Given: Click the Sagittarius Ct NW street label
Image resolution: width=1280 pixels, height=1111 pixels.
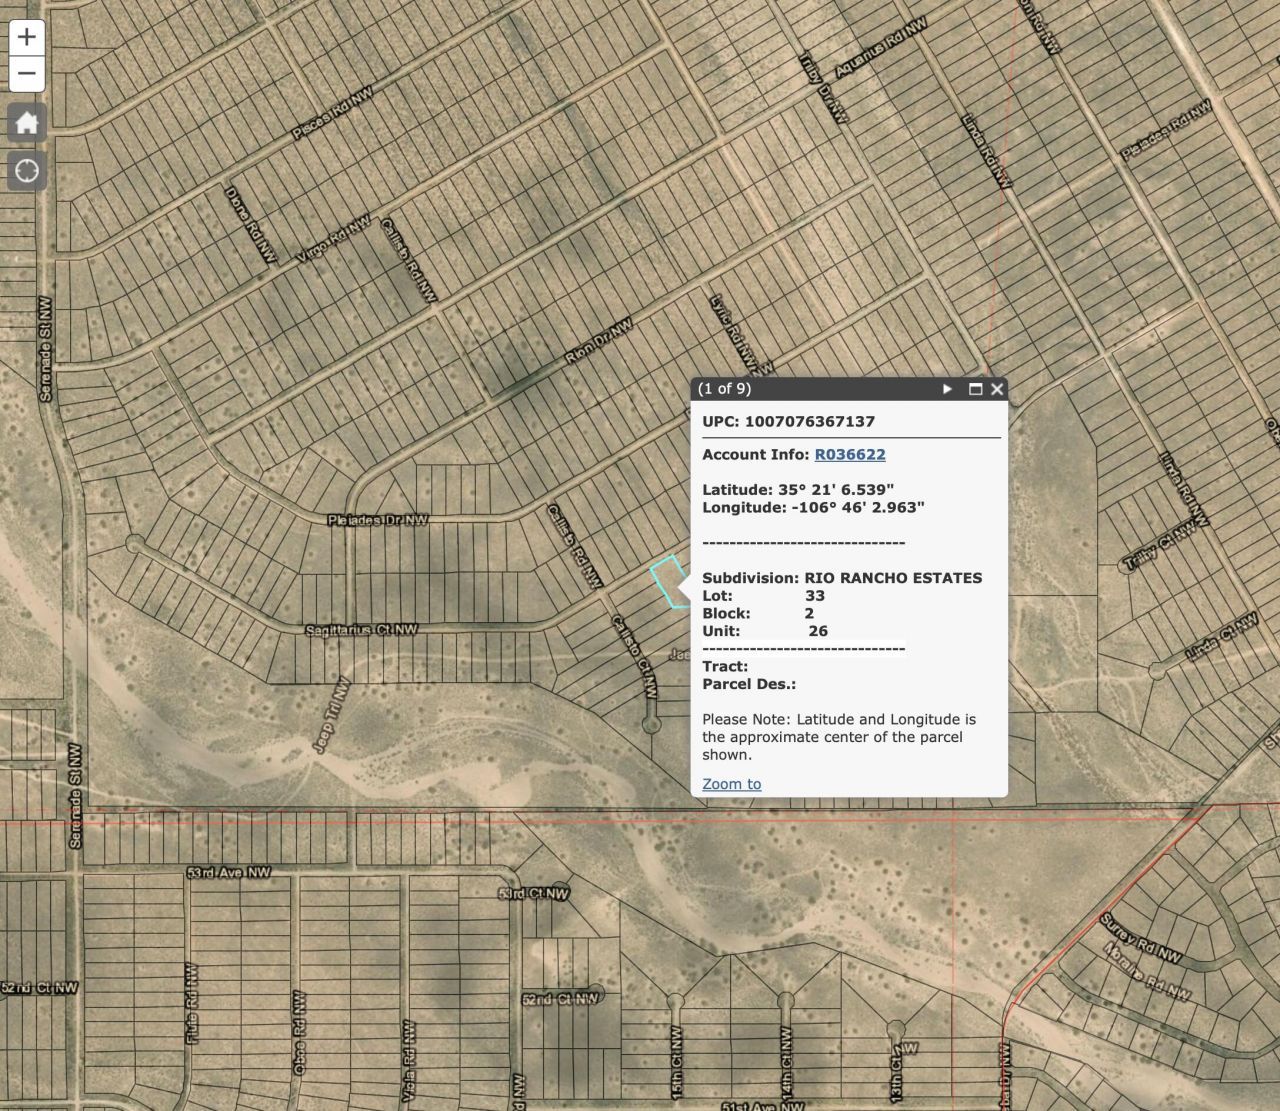Looking at the screenshot, I should coord(361,630).
